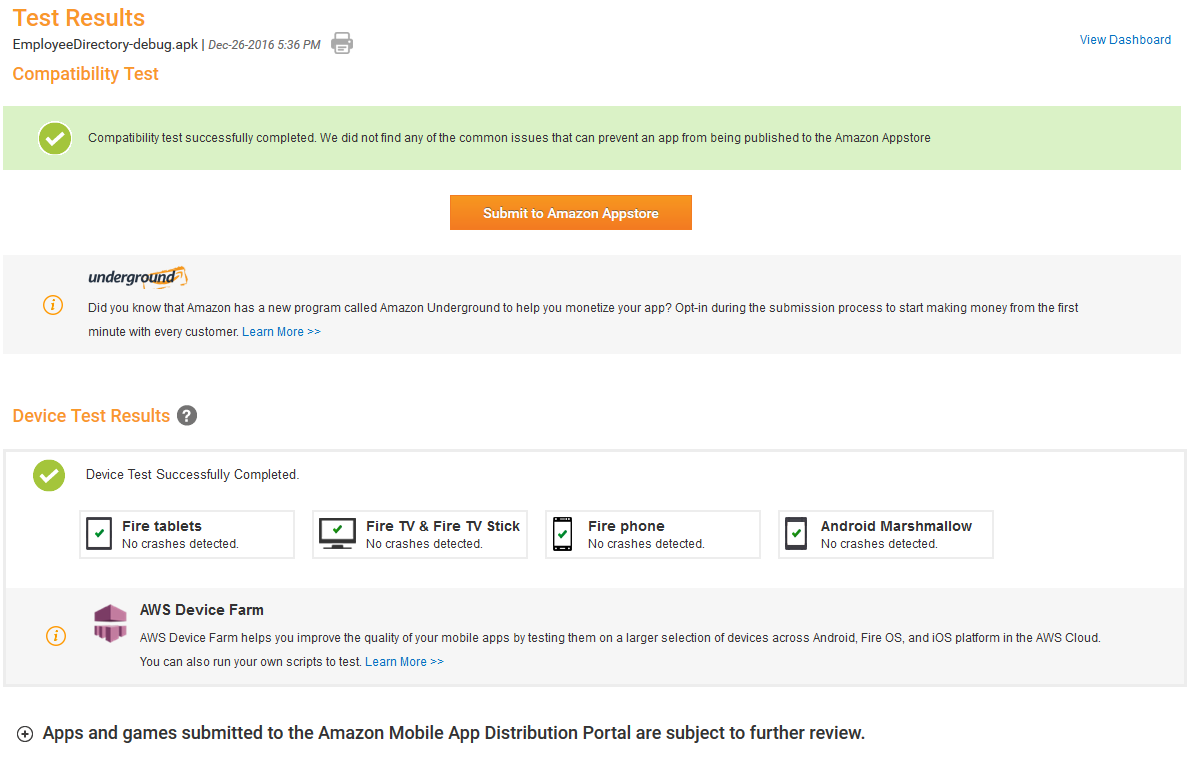The image size is (1188, 768).
Task: Click the info icon beside AWS Device Farm
Action: tap(56, 635)
